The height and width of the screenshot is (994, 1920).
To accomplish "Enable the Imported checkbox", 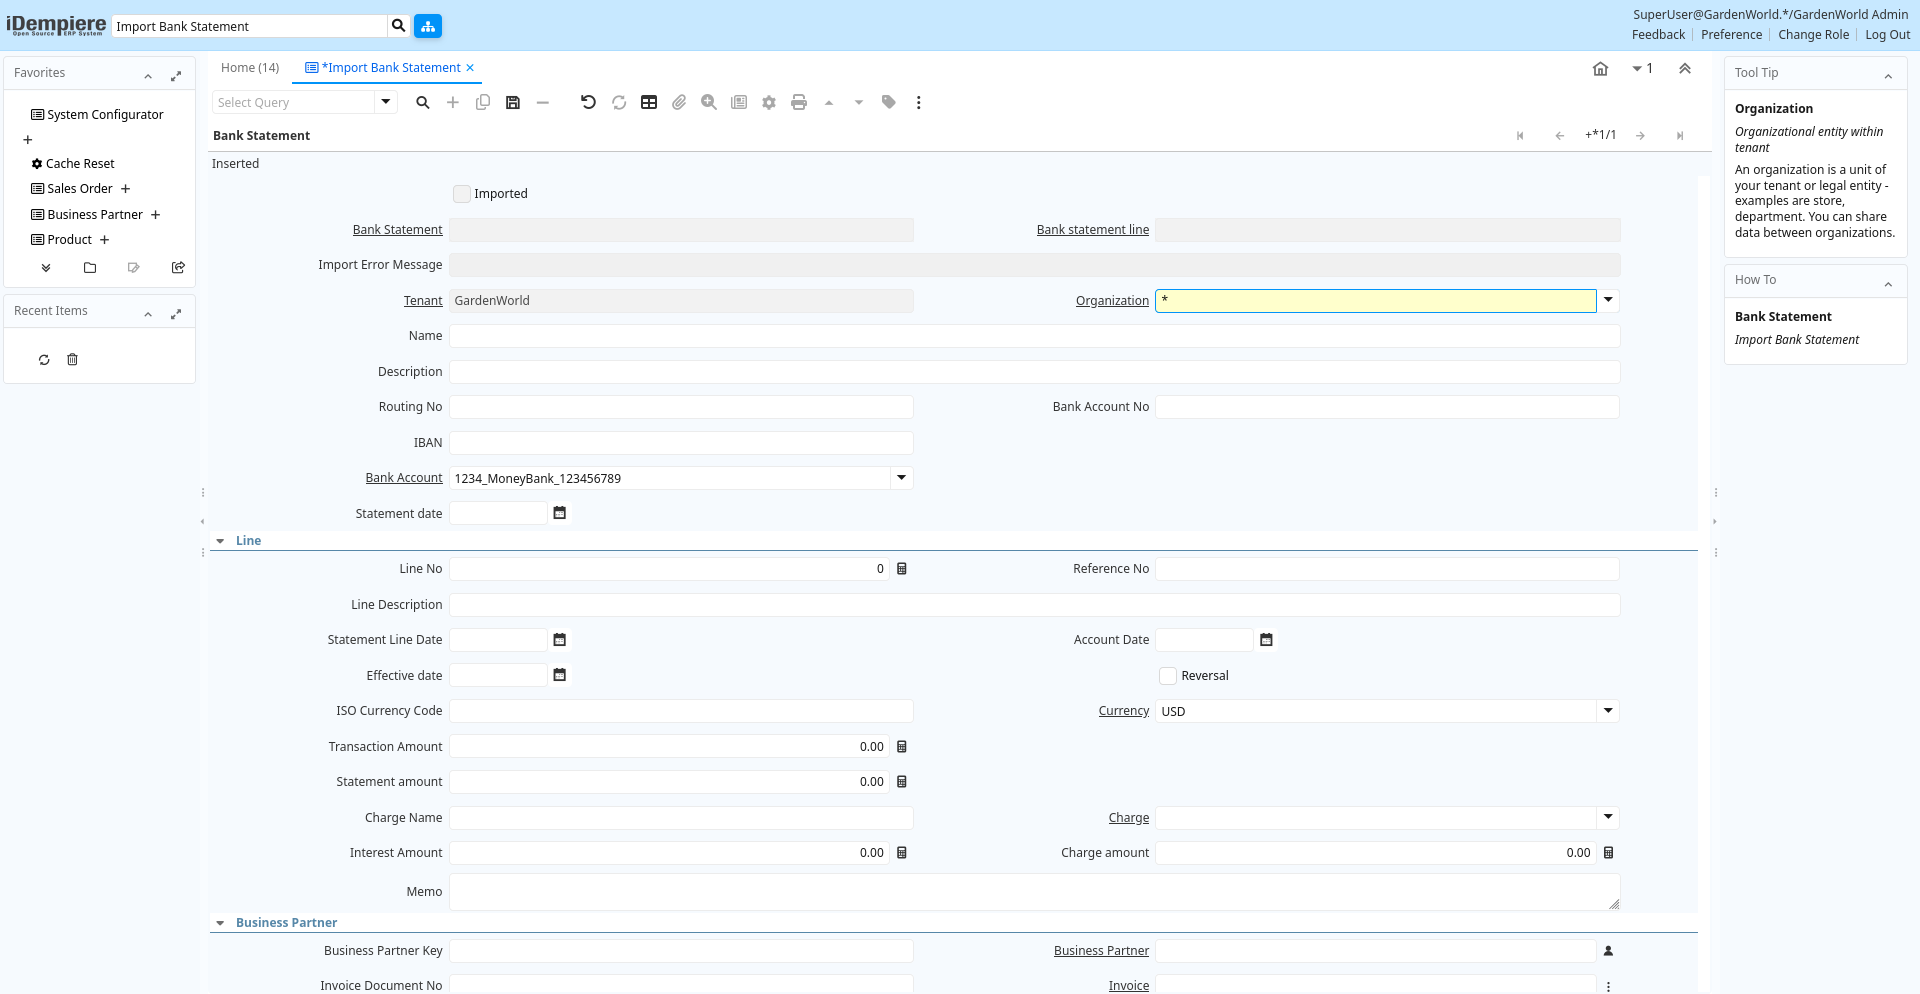I will tap(462, 194).
